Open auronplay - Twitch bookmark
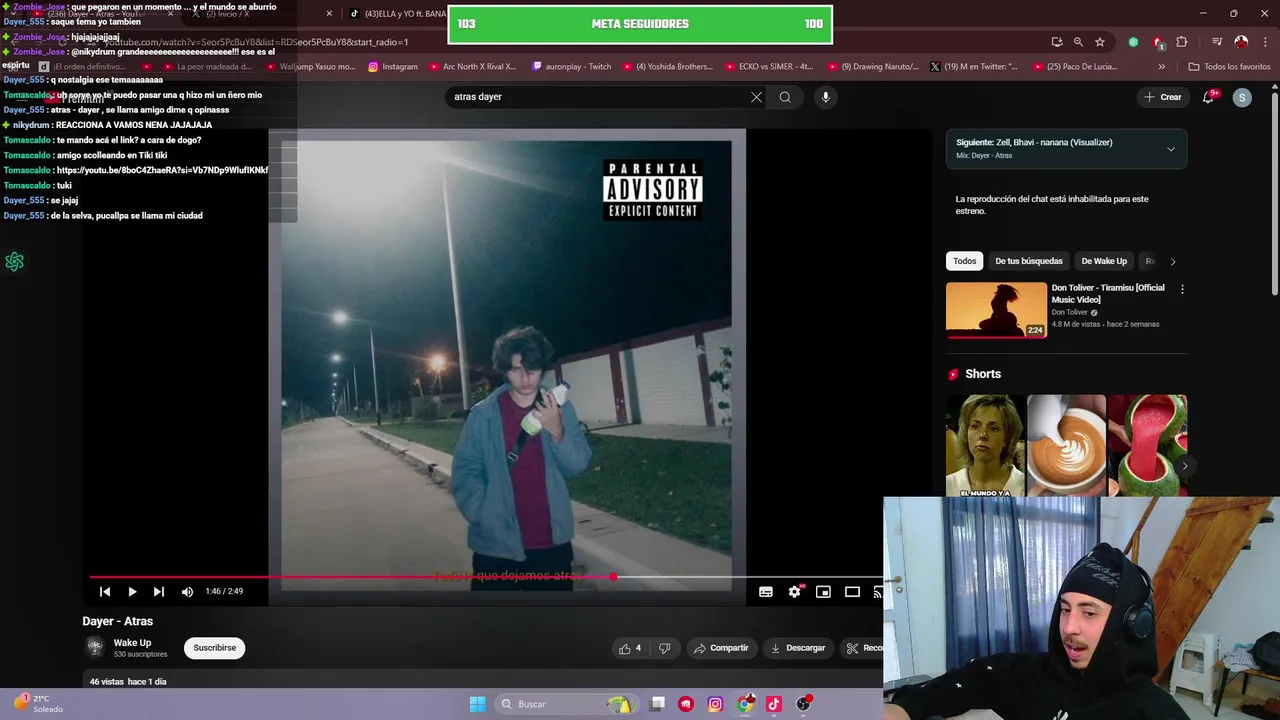Image resolution: width=1280 pixels, height=720 pixels. (571, 67)
